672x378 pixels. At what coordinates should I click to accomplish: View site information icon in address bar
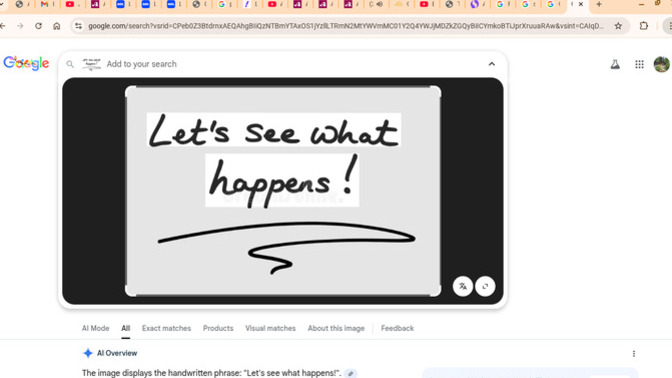pyautogui.click(x=78, y=26)
